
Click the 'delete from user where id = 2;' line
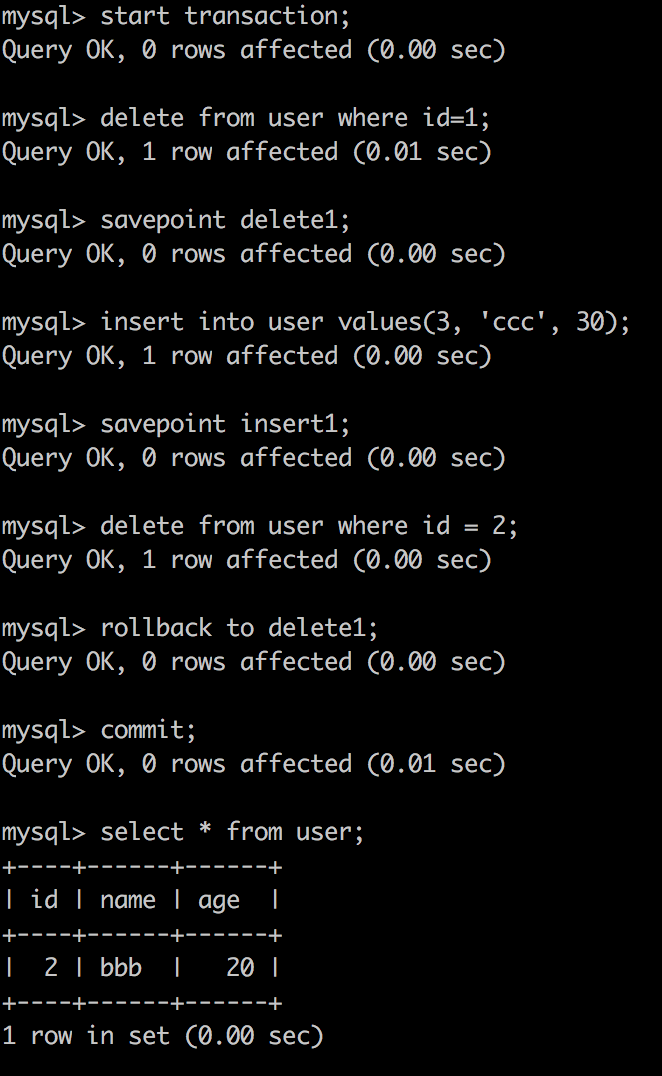coord(309,527)
